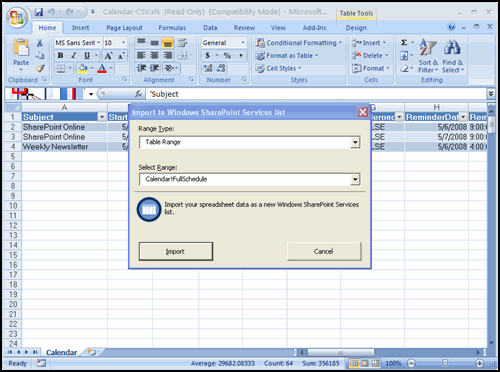The width and height of the screenshot is (500, 372).
Task: Toggle bottom vertical alignment
Action: pos(168,42)
